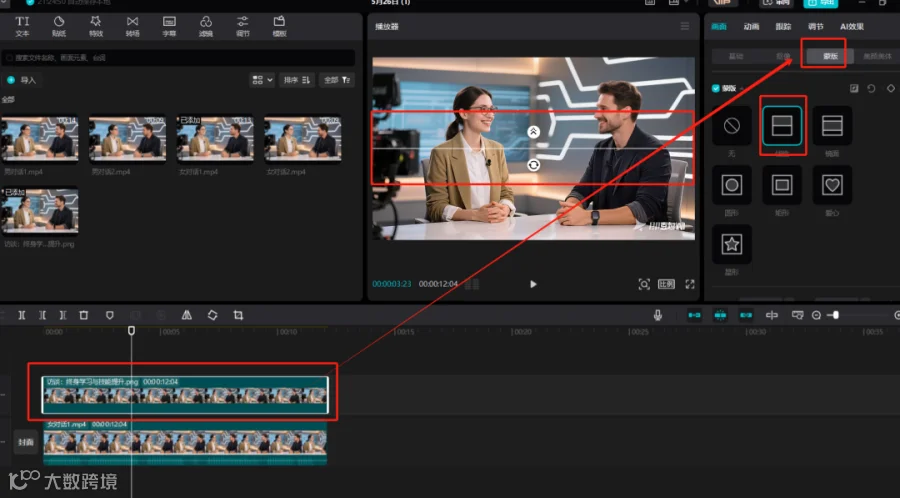Image resolution: width=900 pixels, height=498 pixels.
Task: Pick the star 星形 mask shape
Action: 732,245
